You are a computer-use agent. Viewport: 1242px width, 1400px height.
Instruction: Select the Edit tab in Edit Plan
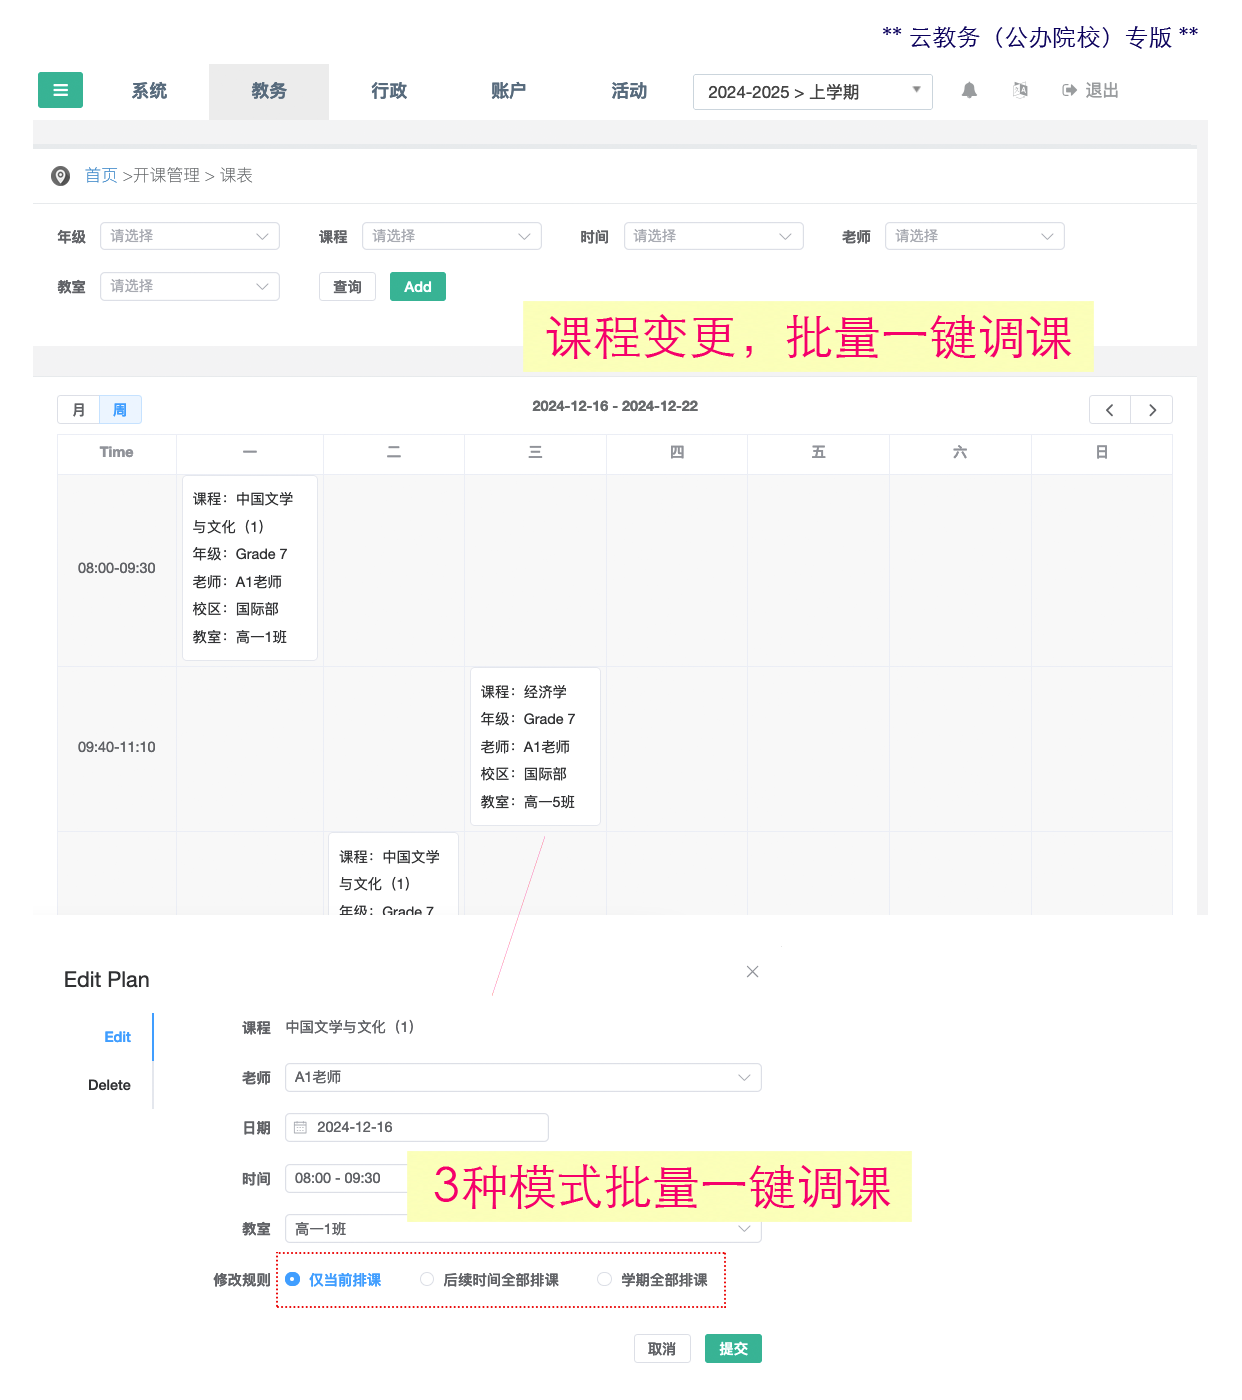(x=118, y=1037)
